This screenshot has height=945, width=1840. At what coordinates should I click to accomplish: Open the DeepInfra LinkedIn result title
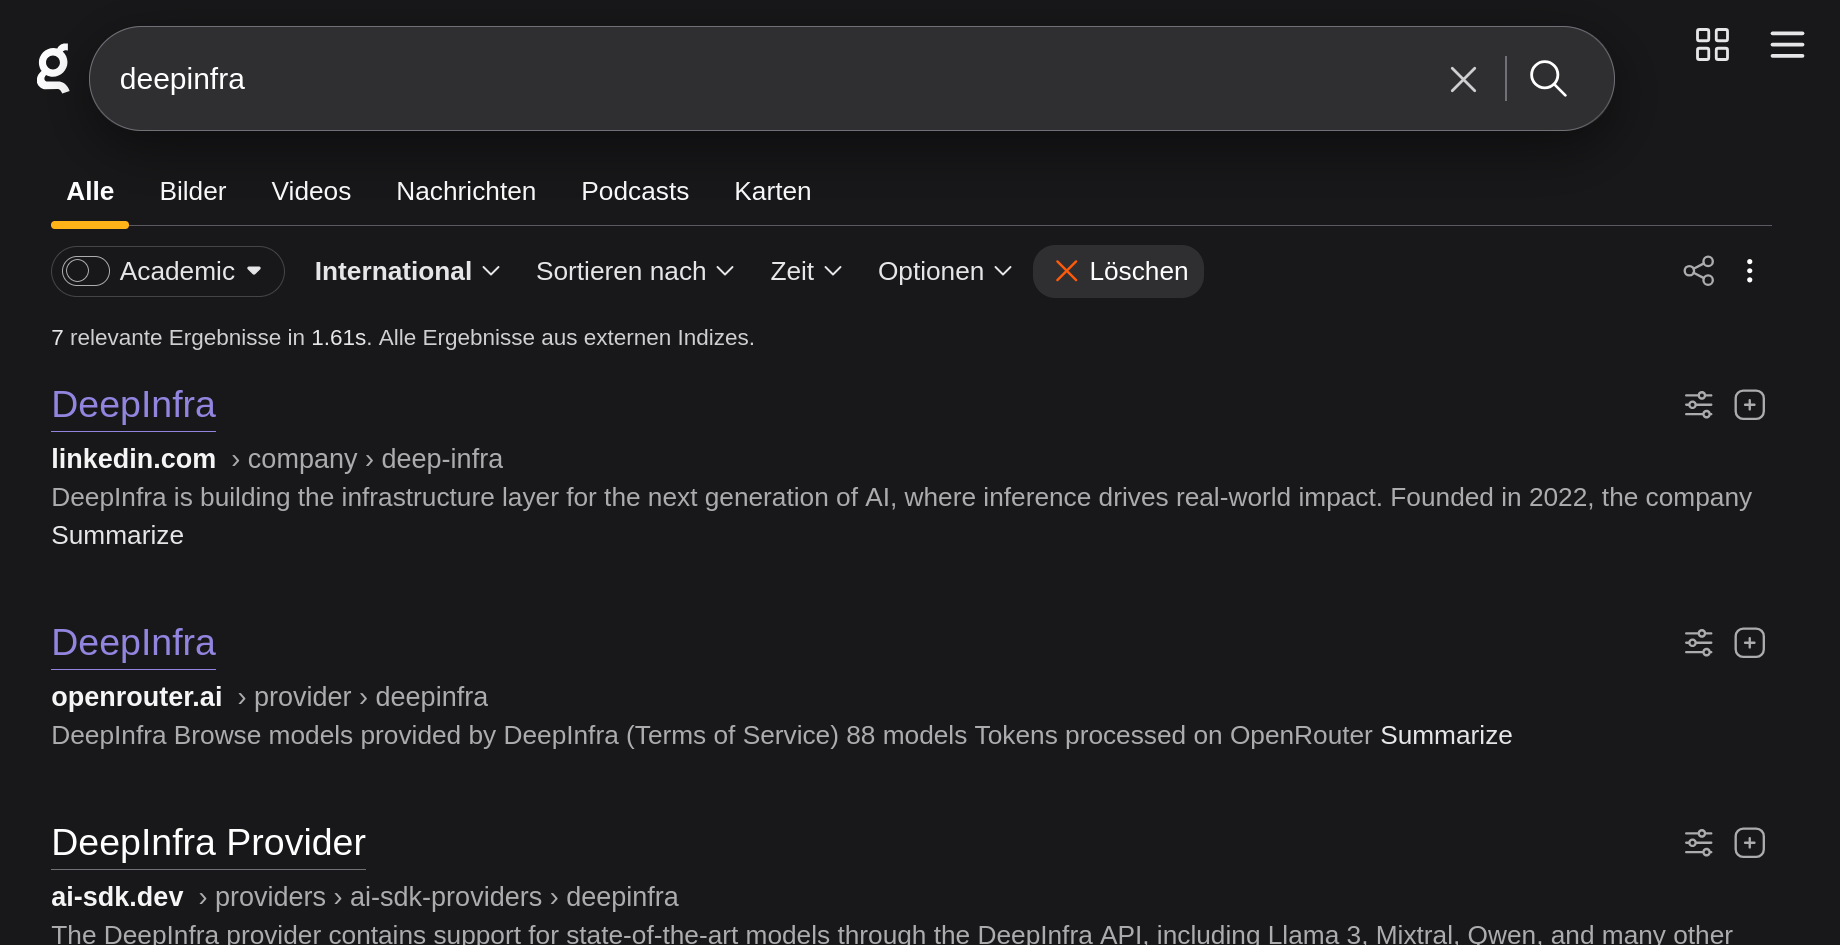pyautogui.click(x=134, y=405)
